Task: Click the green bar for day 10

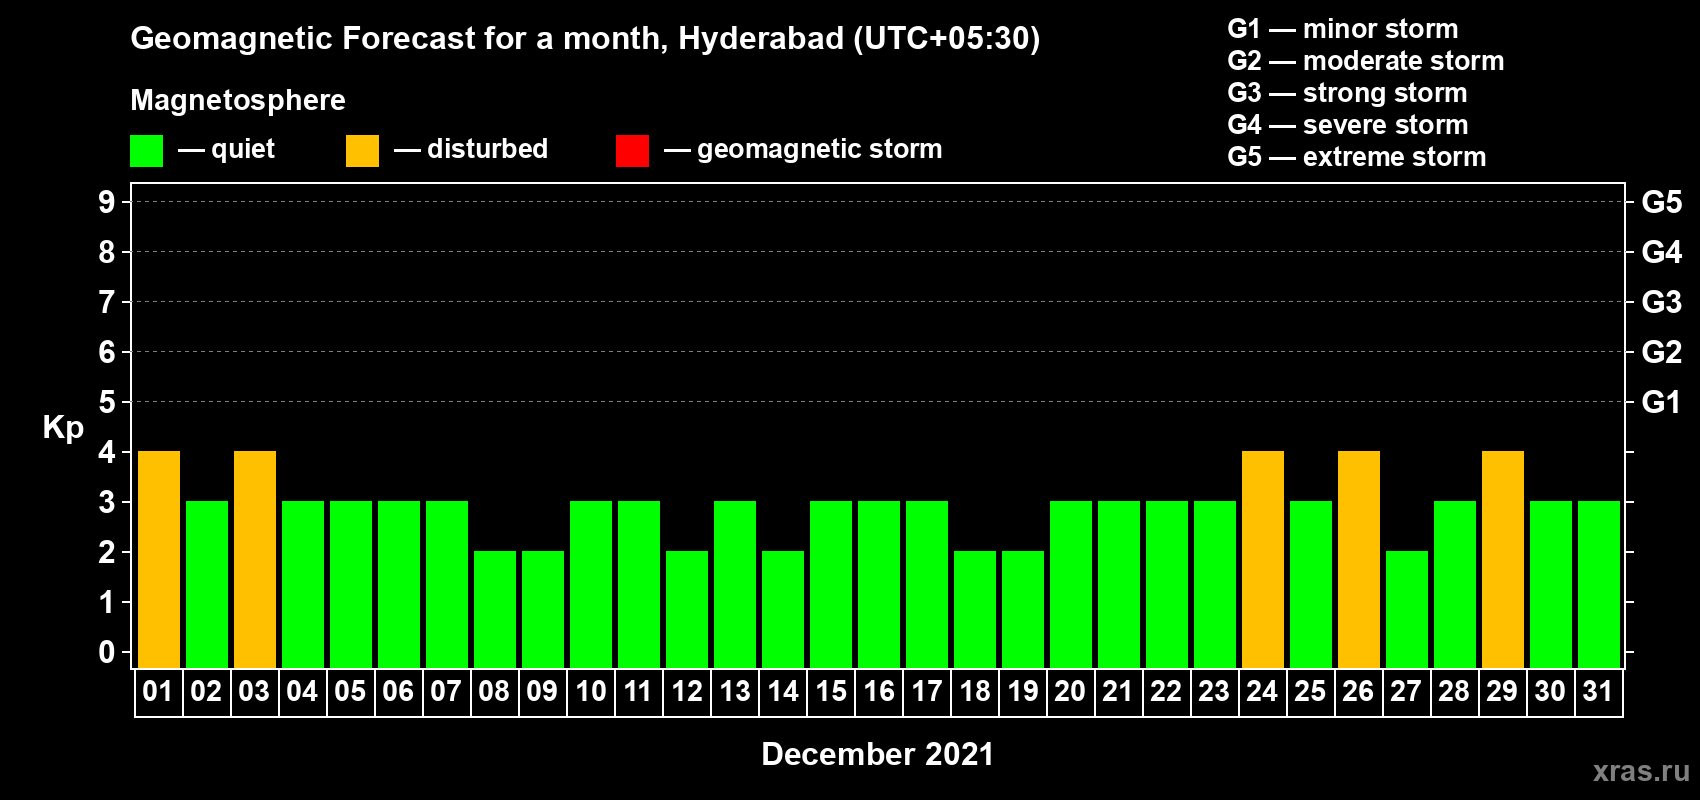Action: (591, 584)
